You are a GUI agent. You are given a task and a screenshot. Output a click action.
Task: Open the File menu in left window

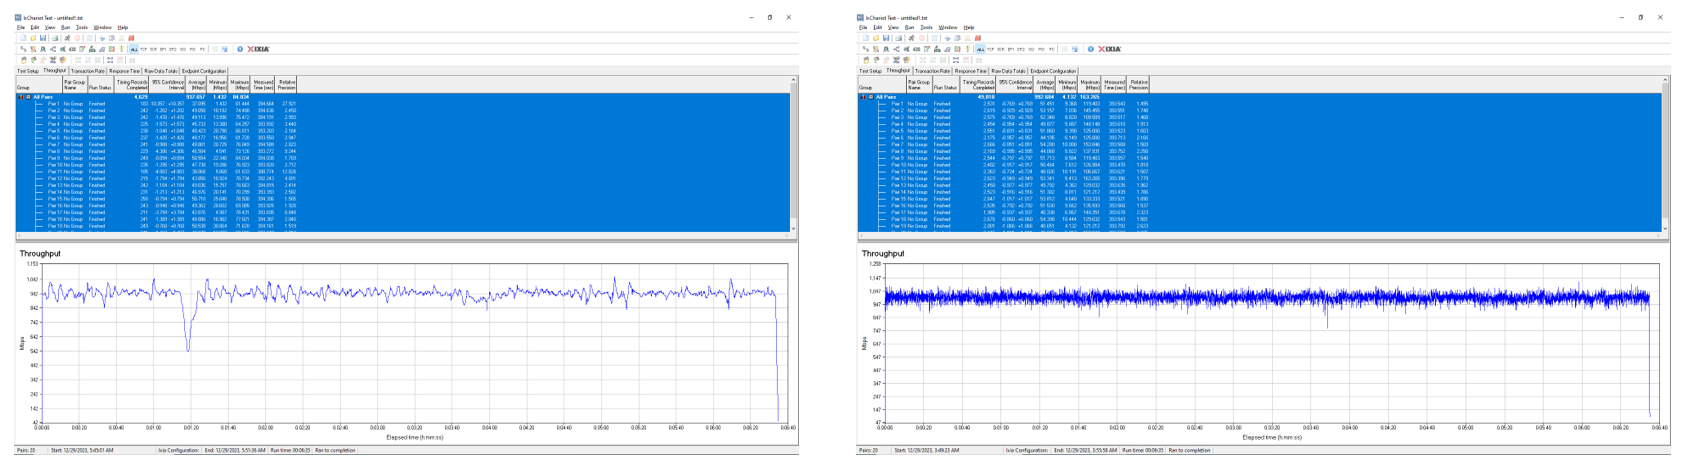21,27
